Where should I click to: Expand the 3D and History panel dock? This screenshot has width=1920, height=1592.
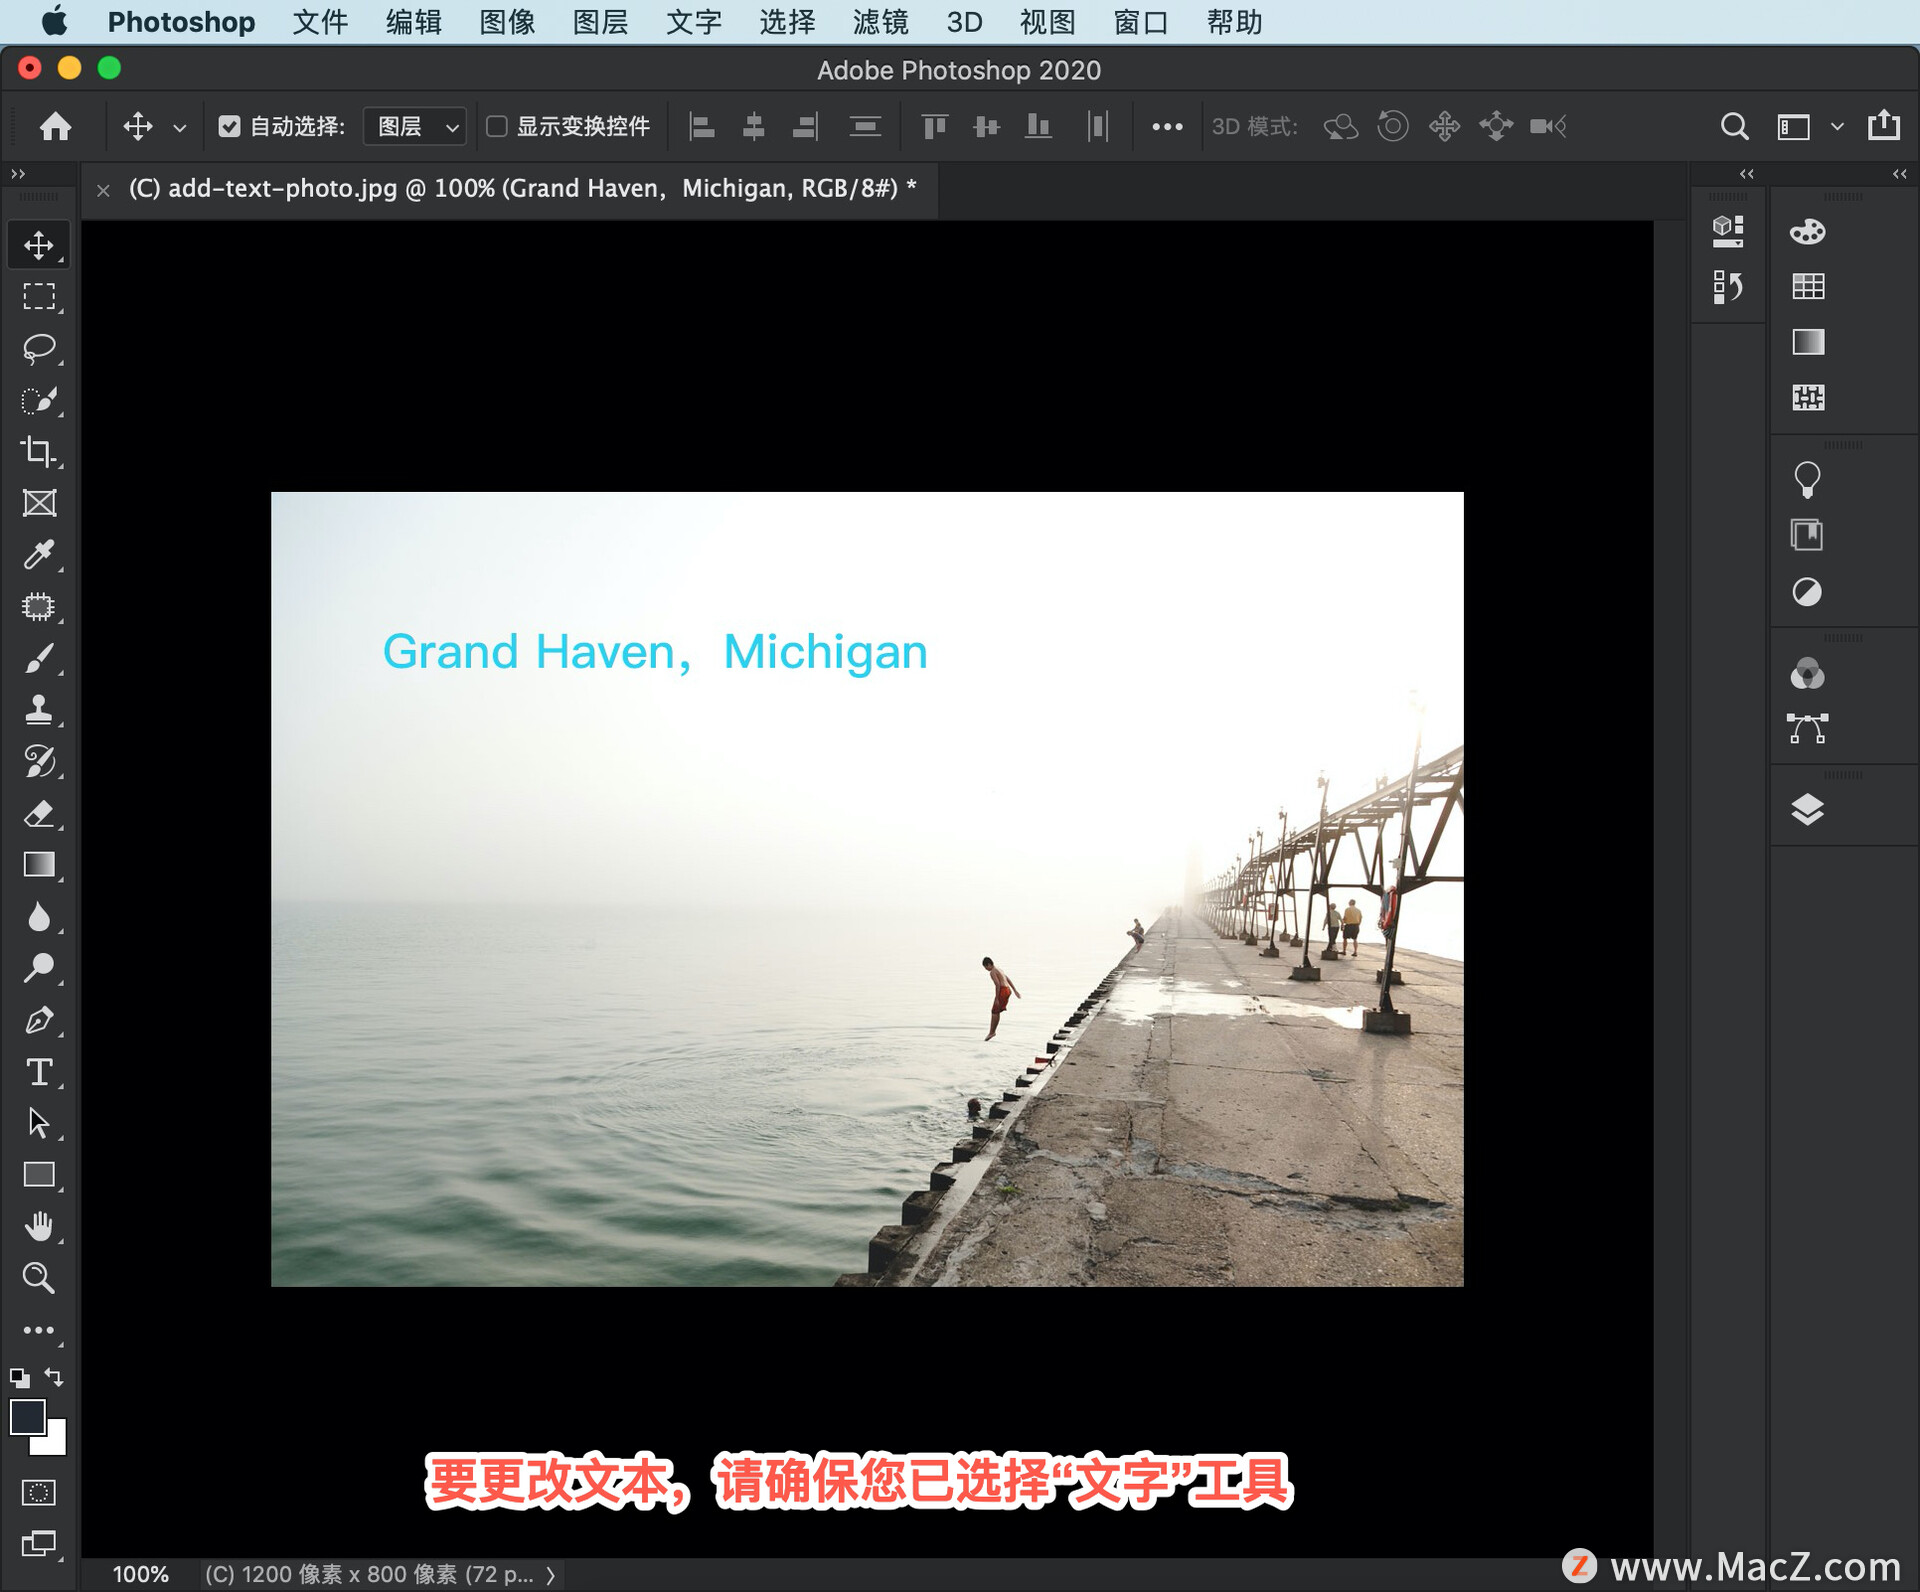click(1746, 174)
